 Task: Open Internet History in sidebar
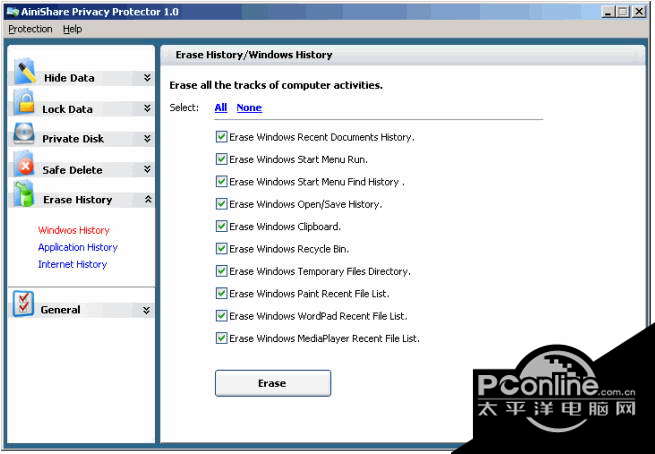pyautogui.click(x=72, y=264)
